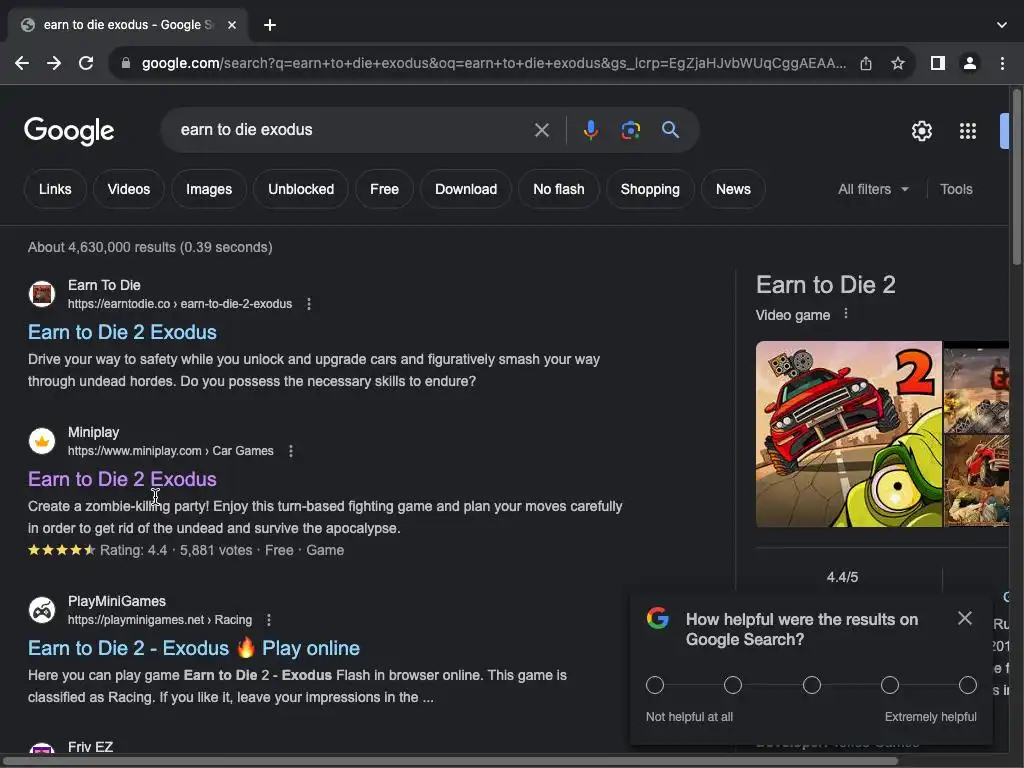Click the About 4,630,000 results text

(150, 248)
